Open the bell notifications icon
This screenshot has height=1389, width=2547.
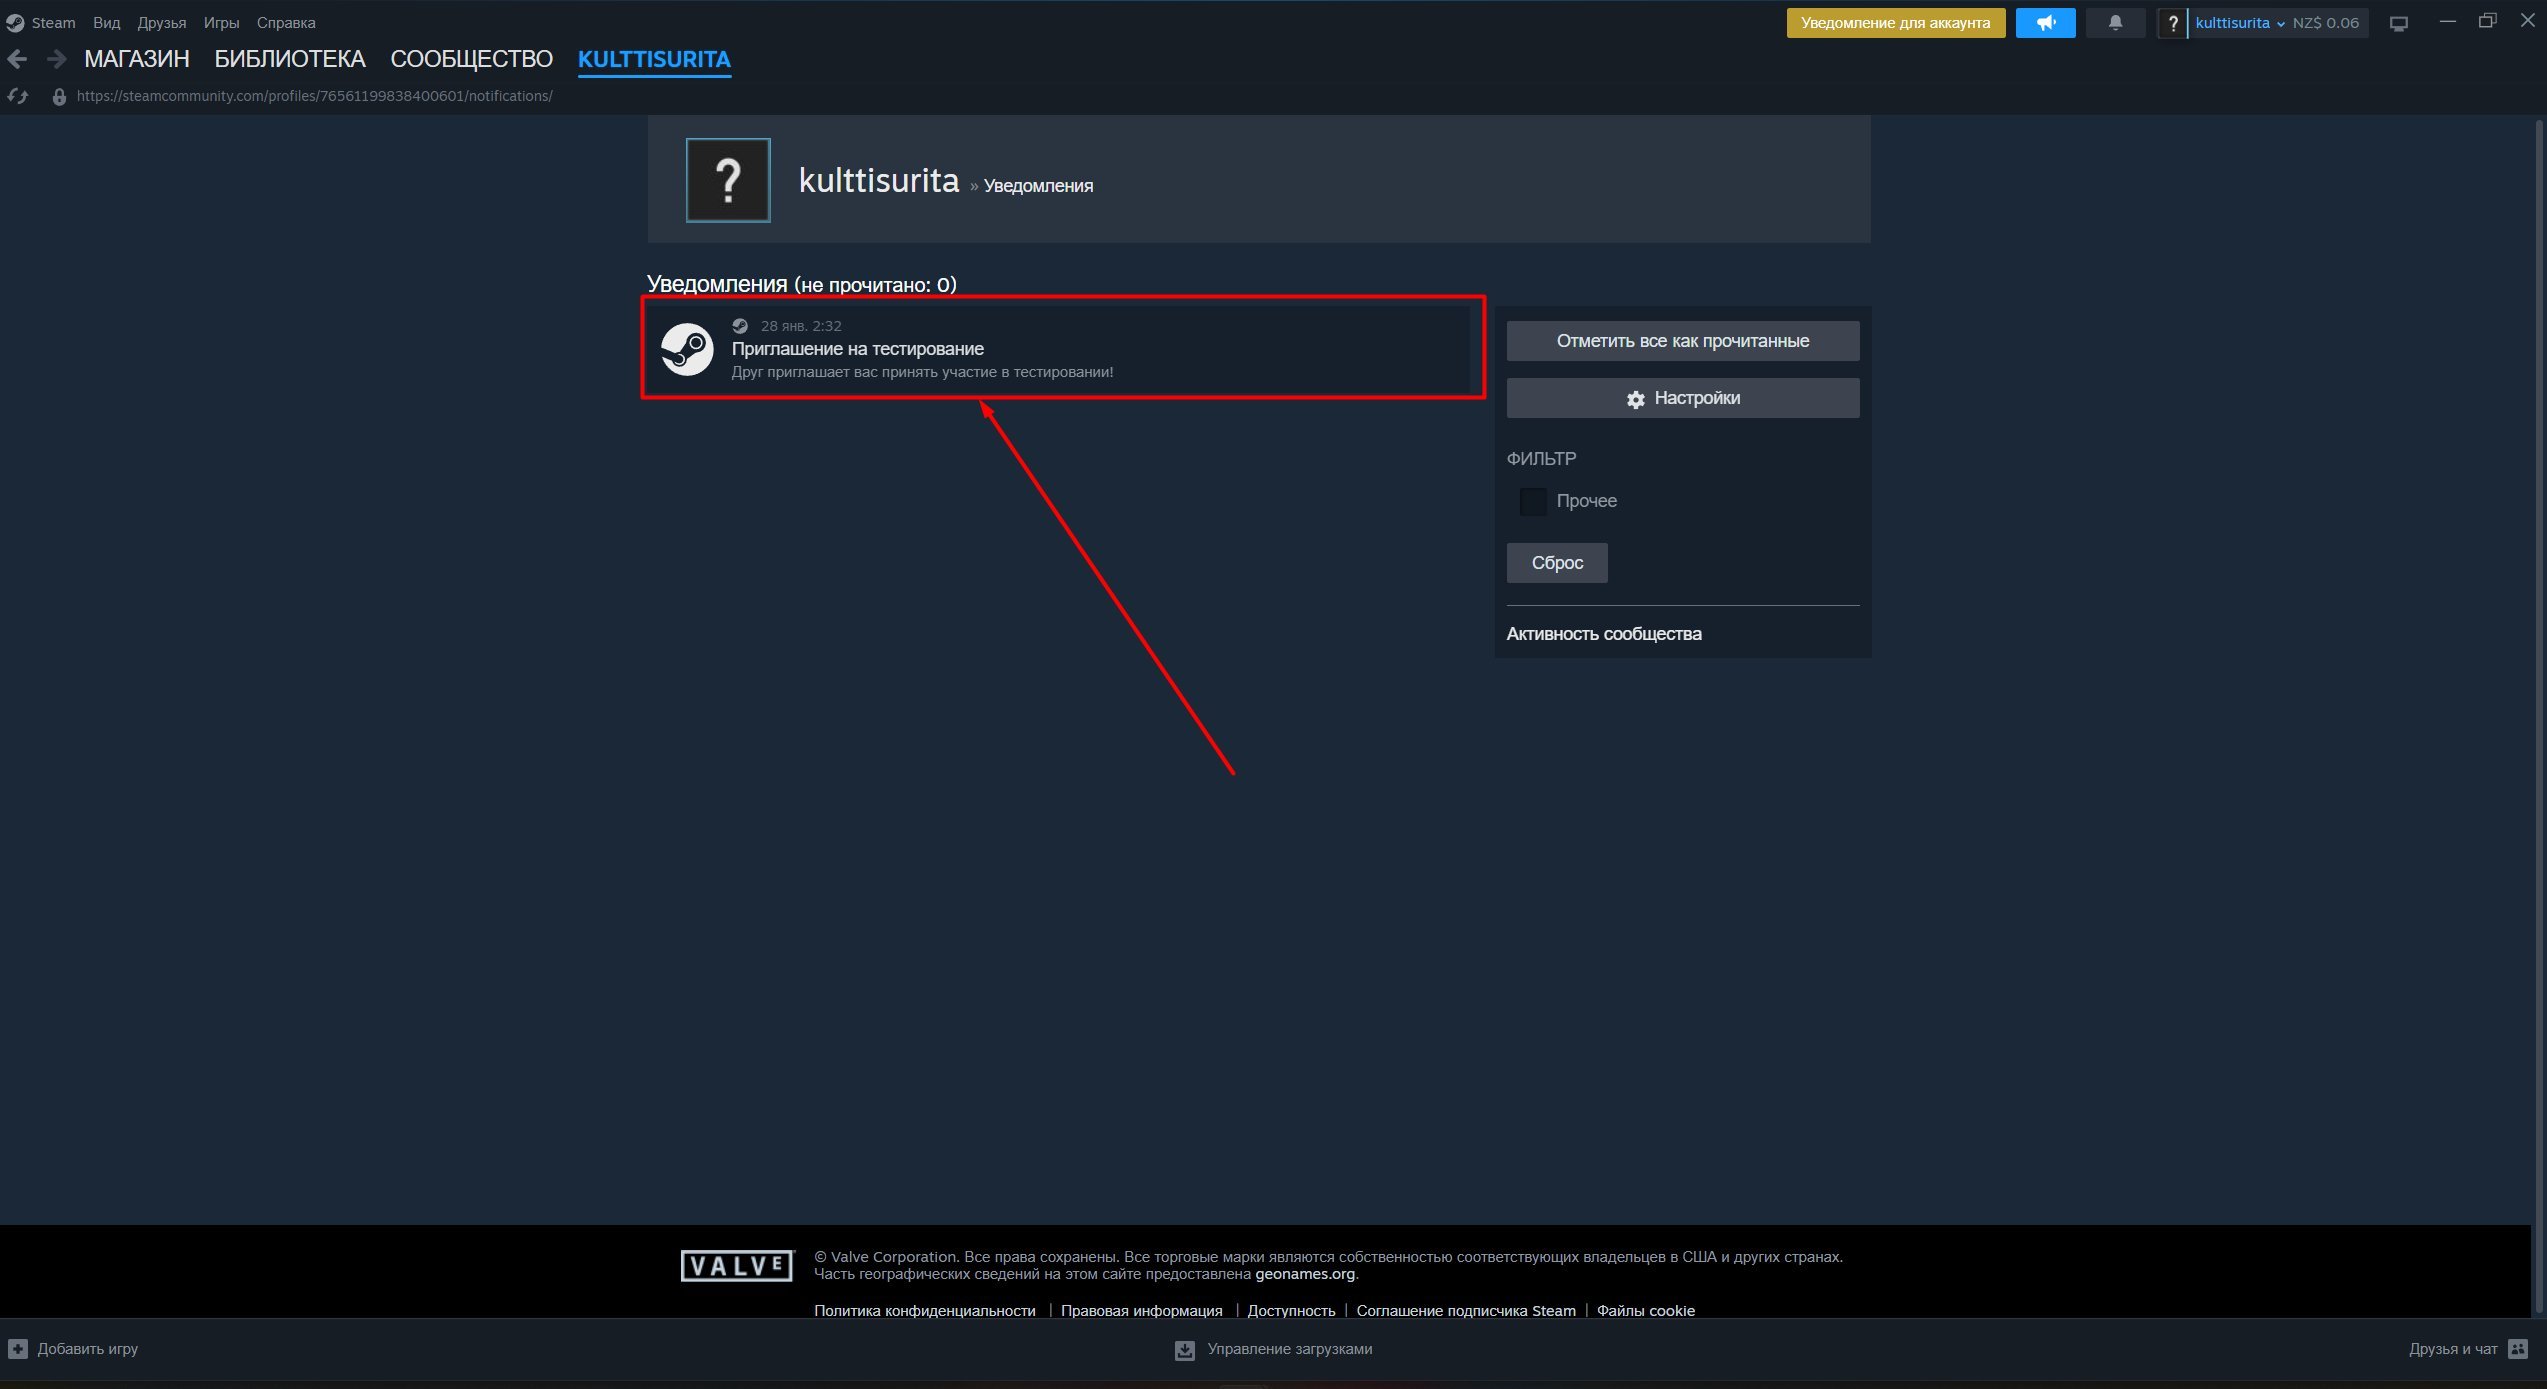(x=2115, y=23)
